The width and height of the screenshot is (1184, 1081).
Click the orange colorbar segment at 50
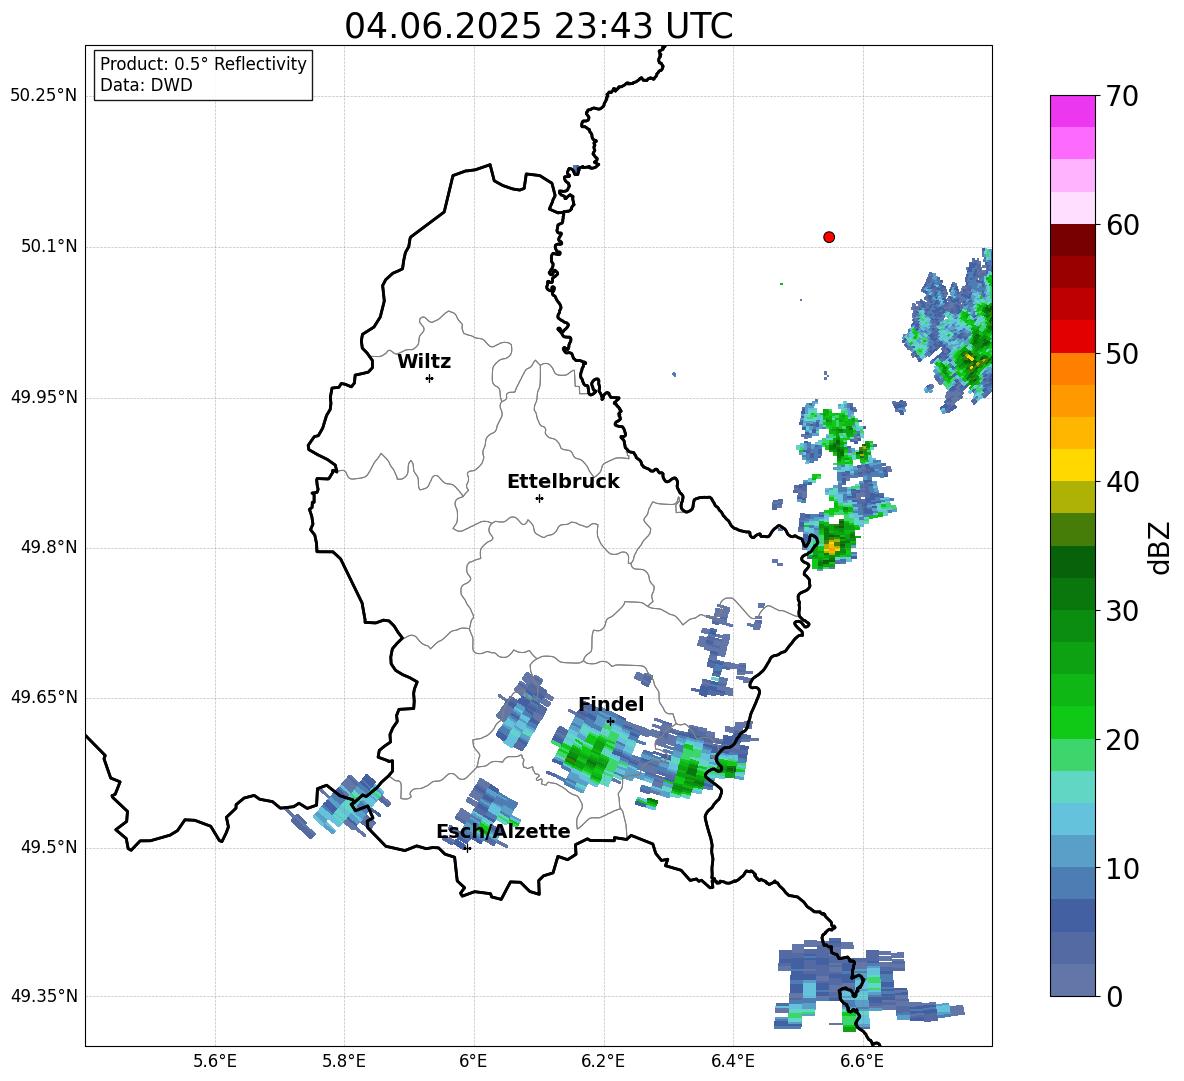pyautogui.click(x=1072, y=369)
